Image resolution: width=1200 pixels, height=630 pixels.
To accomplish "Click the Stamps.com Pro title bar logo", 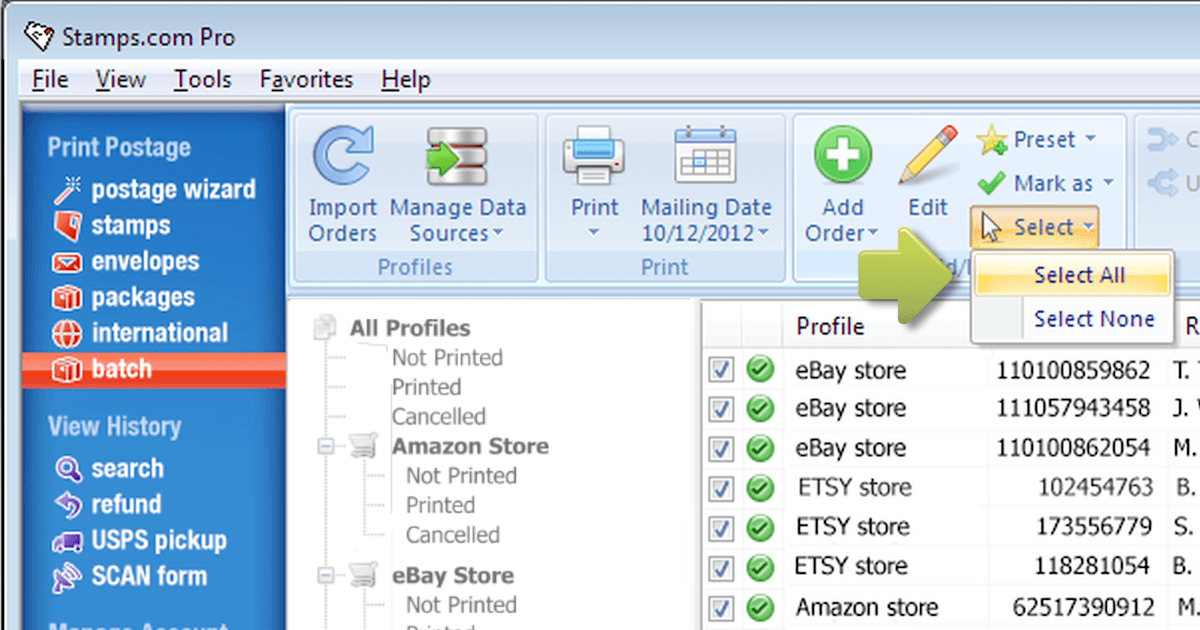I will (x=39, y=38).
